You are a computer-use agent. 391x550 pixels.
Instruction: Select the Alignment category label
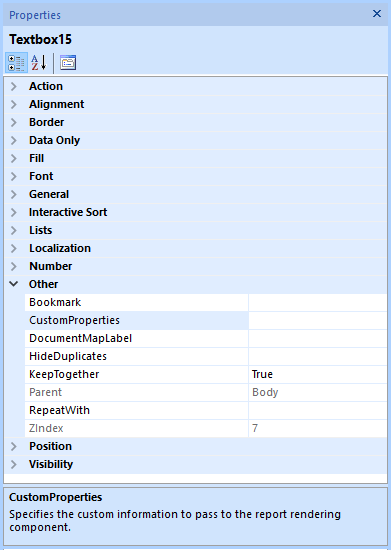[x=56, y=104]
